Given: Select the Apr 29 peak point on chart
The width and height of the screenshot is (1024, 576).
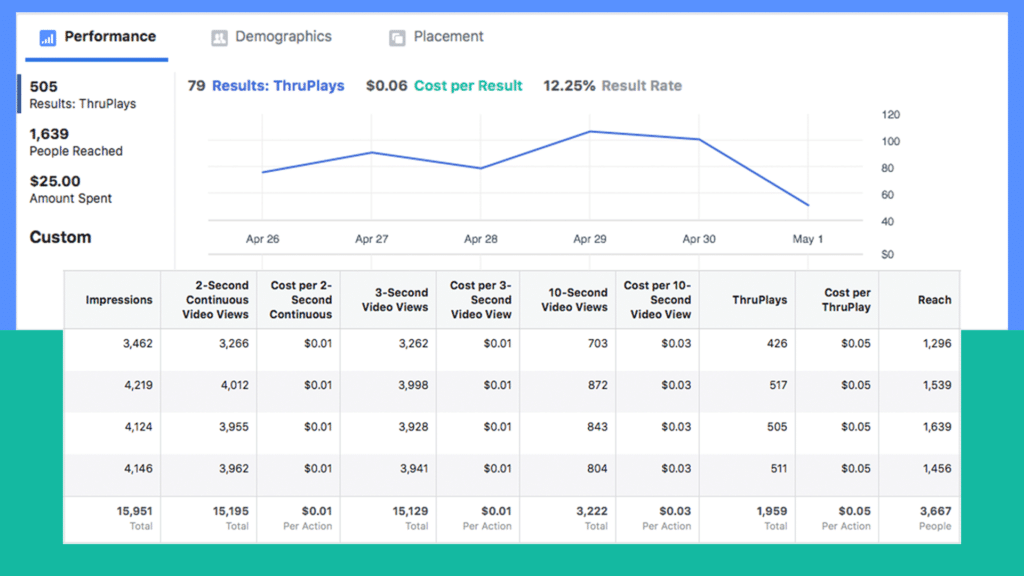Looking at the screenshot, I should (592, 130).
